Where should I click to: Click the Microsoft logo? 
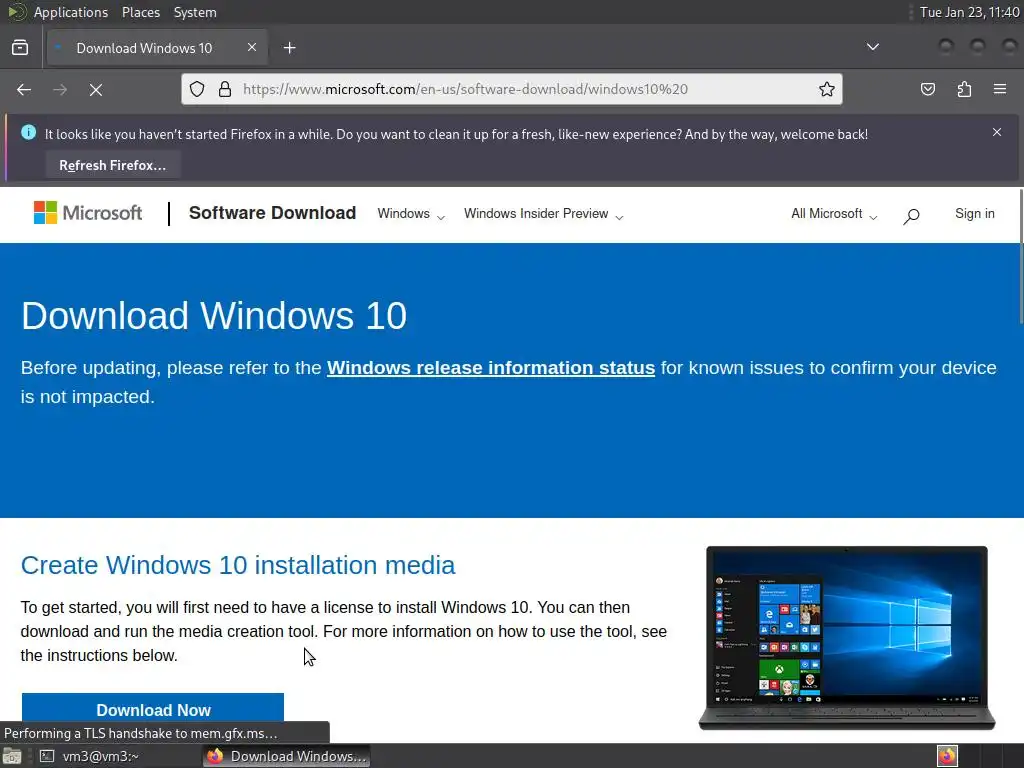(x=88, y=213)
